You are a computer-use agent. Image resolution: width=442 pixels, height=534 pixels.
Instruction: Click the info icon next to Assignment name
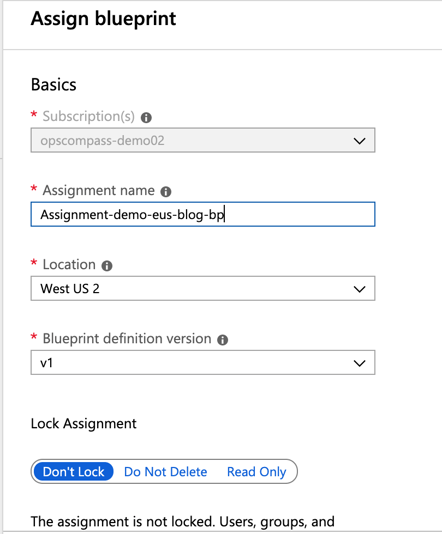pyautogui.click(x=166, y=192)
